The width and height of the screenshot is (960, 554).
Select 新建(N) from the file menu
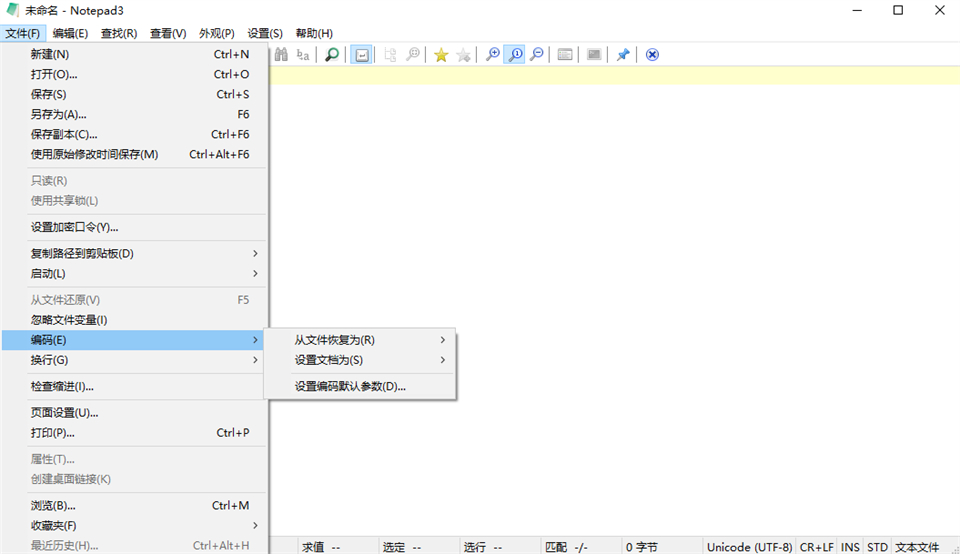[135, 54]
